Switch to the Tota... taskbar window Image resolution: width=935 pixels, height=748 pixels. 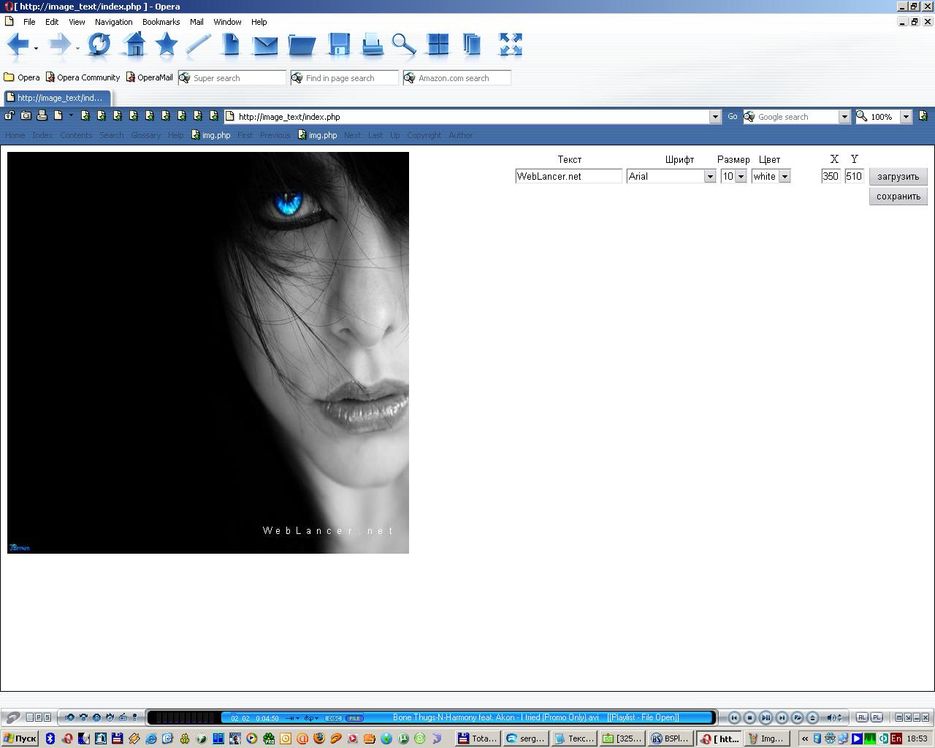[478, 738]
